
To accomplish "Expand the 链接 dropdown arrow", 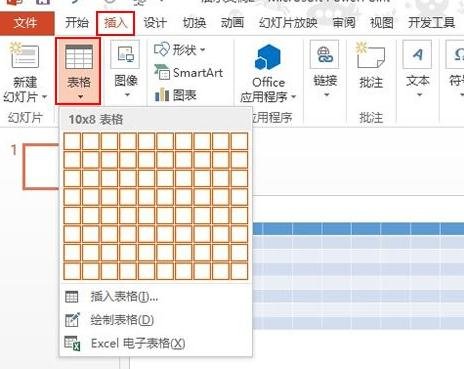I will (x=327, y=95).
